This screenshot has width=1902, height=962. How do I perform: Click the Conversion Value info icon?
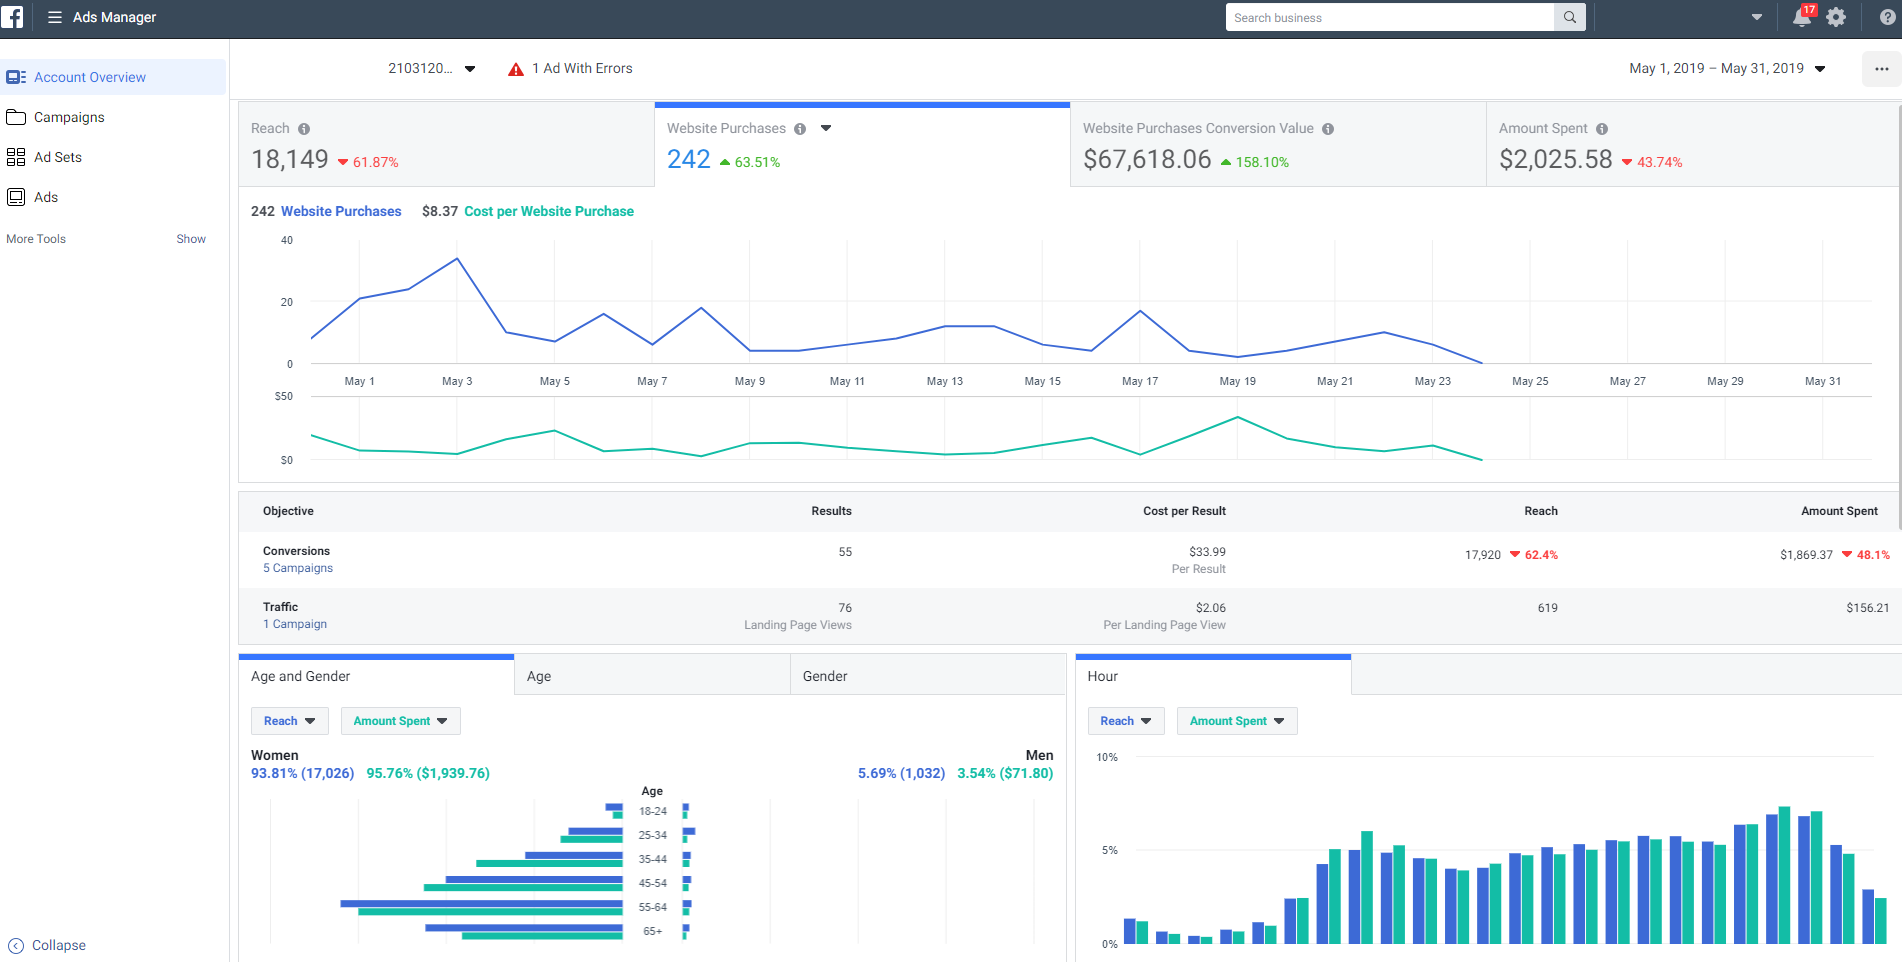tap(1328, 129)
